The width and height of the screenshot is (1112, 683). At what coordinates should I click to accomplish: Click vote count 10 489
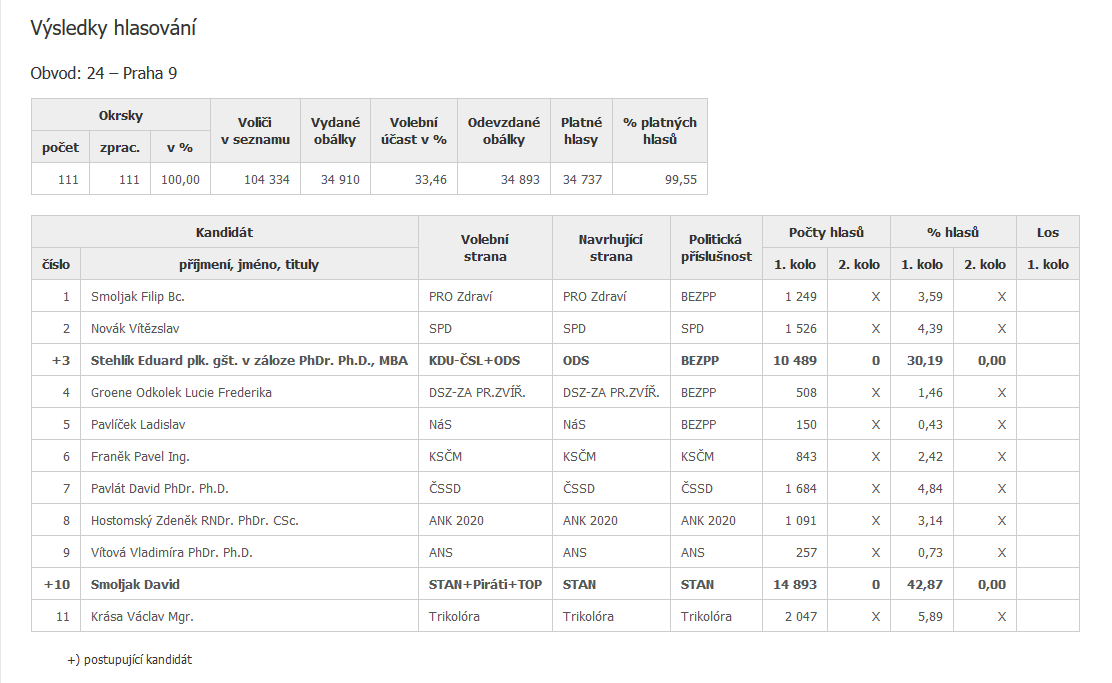[x=795, y=360]
